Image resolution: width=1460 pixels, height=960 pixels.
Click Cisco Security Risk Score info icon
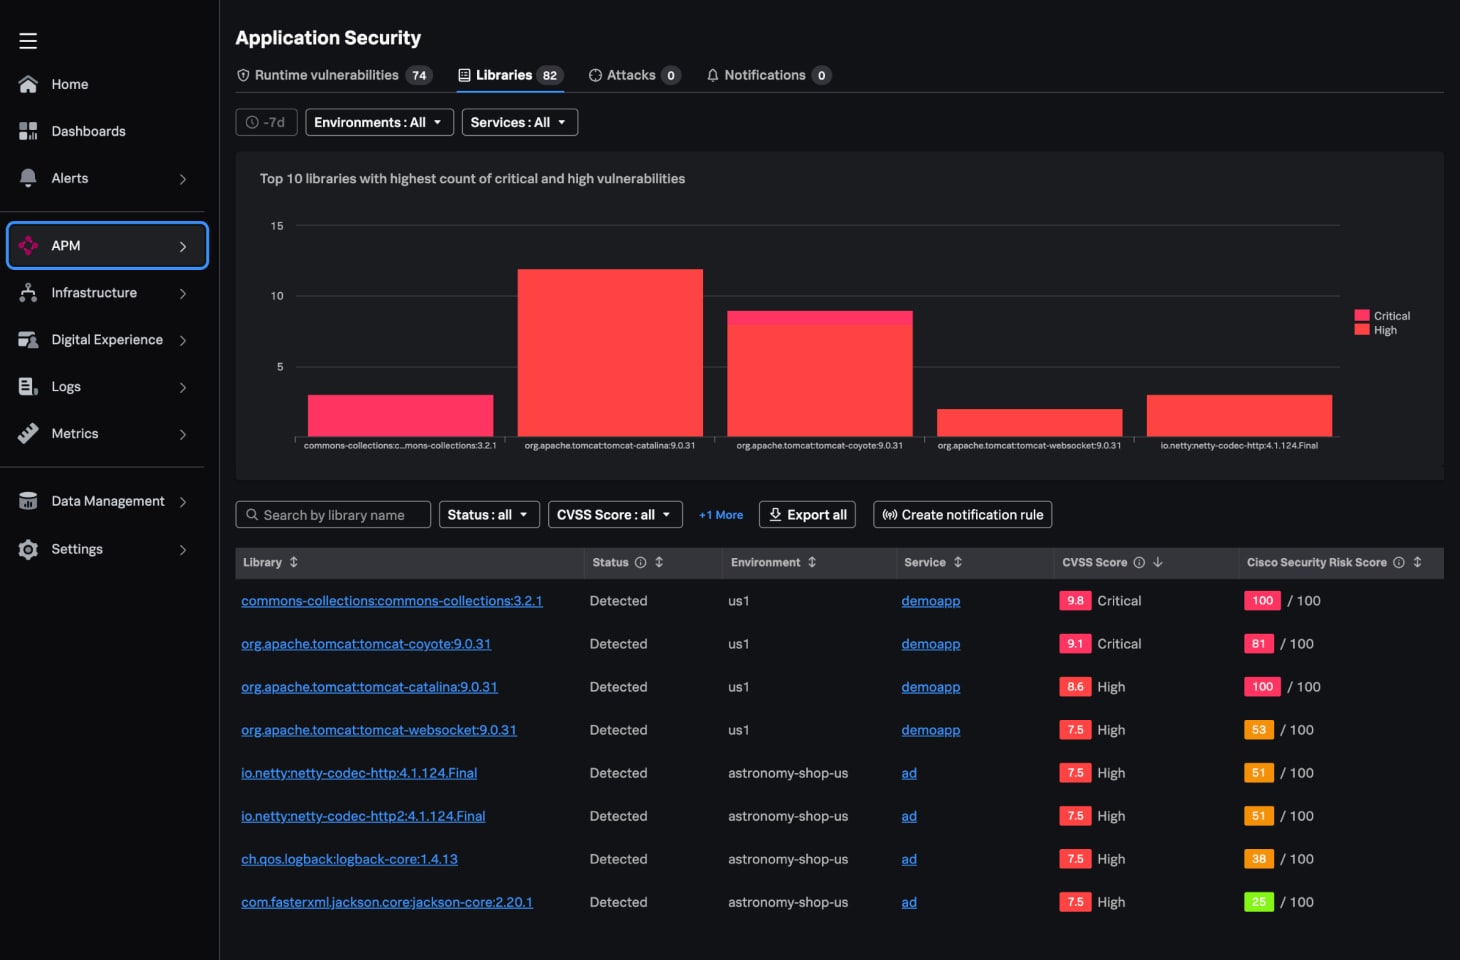pyautogui.click(x=1399, y=562)
